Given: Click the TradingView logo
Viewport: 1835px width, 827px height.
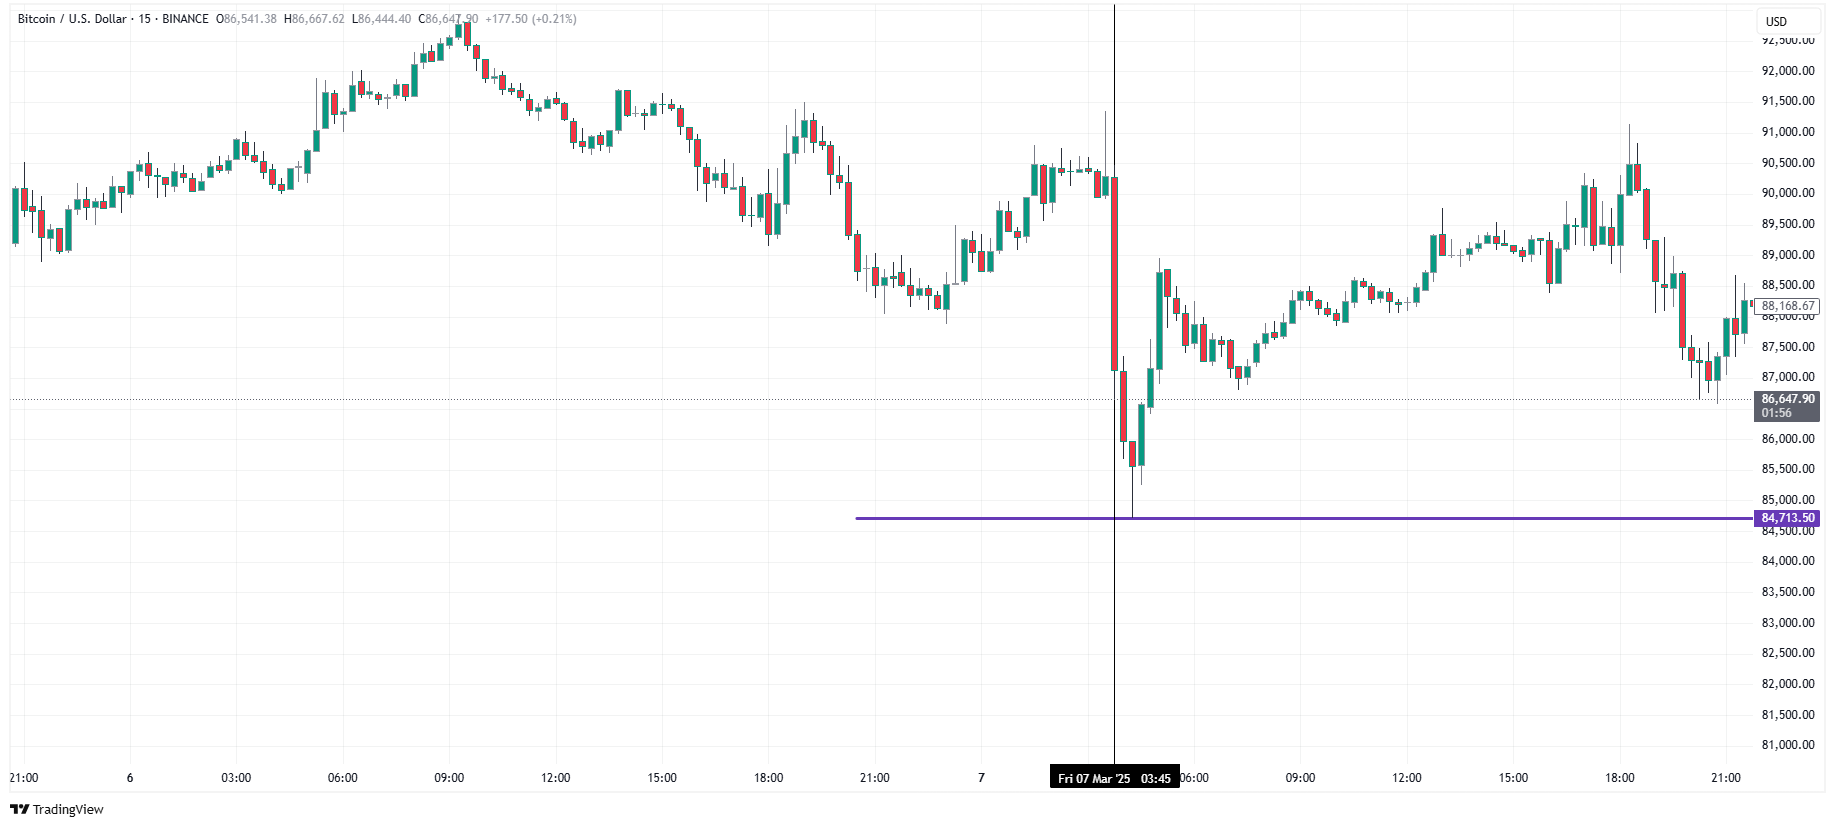Looking at the screenshot, I should point(57,809).
